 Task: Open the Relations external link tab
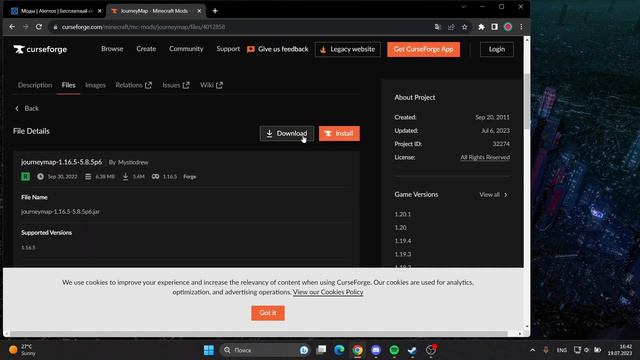133,85
